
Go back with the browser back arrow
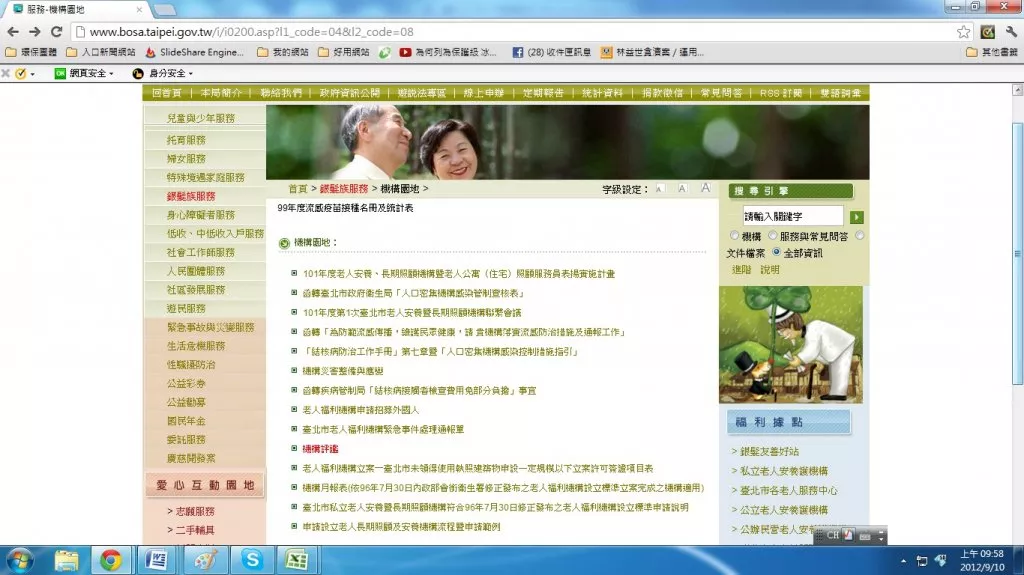[x=12, y=31]
